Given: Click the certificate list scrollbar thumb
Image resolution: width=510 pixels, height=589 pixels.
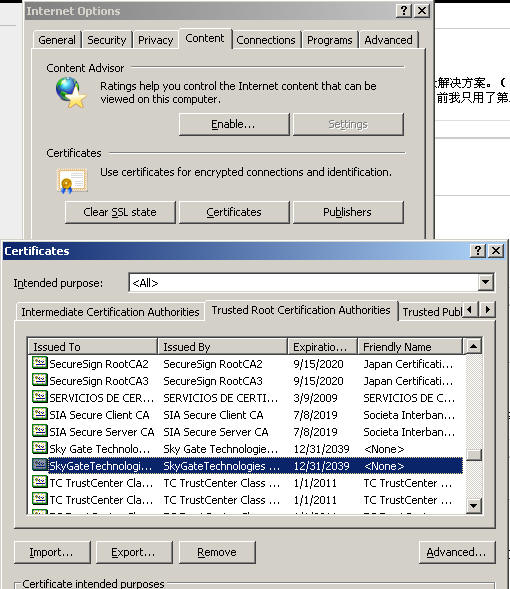Looking at the screenshot, I should pyautogui.click(x=474, y=455).
